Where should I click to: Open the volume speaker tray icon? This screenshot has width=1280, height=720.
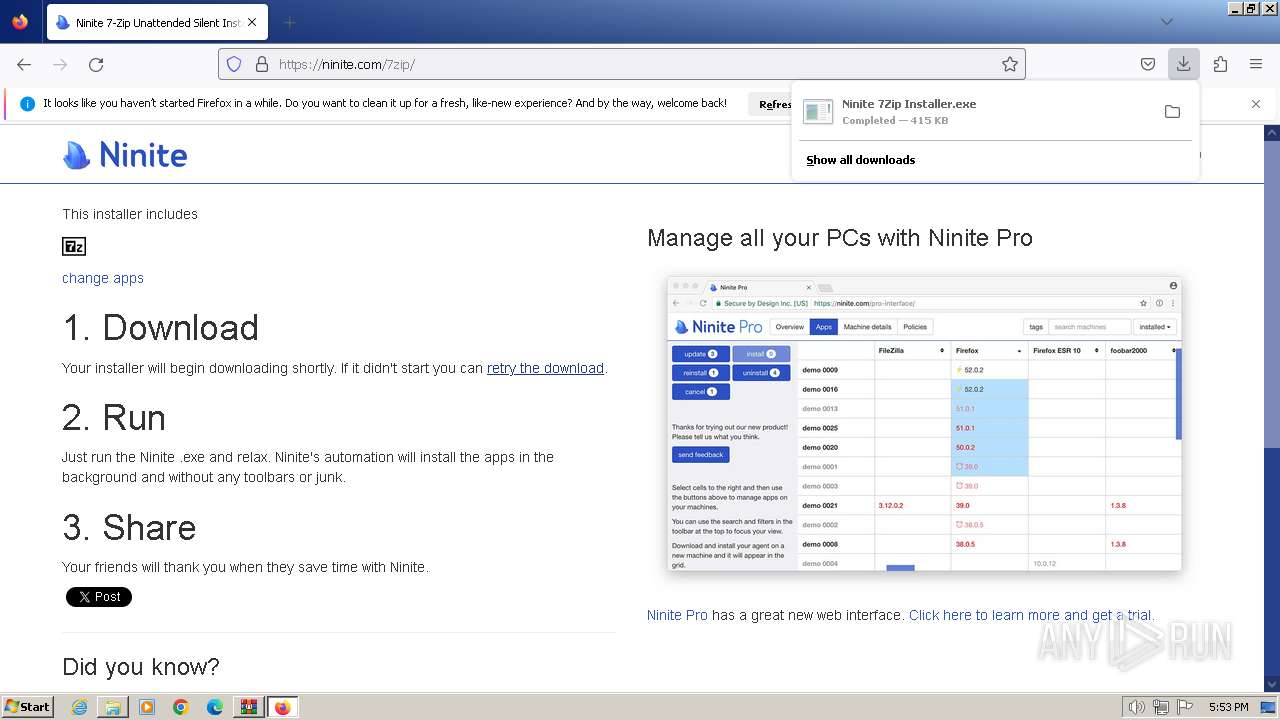pyautogui.click(x=1137, y=707)
